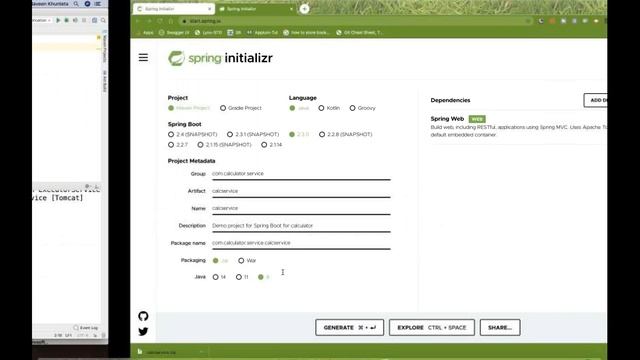The width and height of the screenshot is (640, 360).
Task: Open the Git Cheat Sheet bookmark
Action: (359, 33)
